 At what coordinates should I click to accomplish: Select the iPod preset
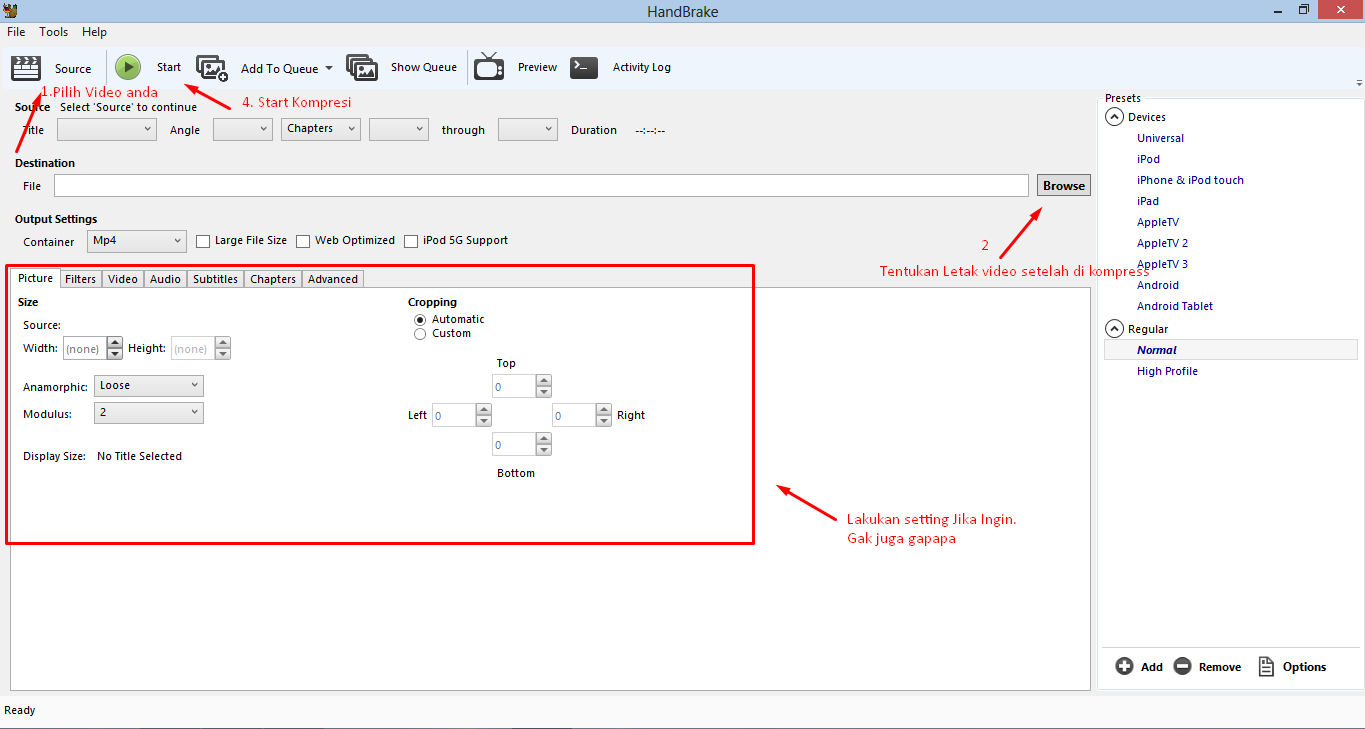(x=1148, y=159)
